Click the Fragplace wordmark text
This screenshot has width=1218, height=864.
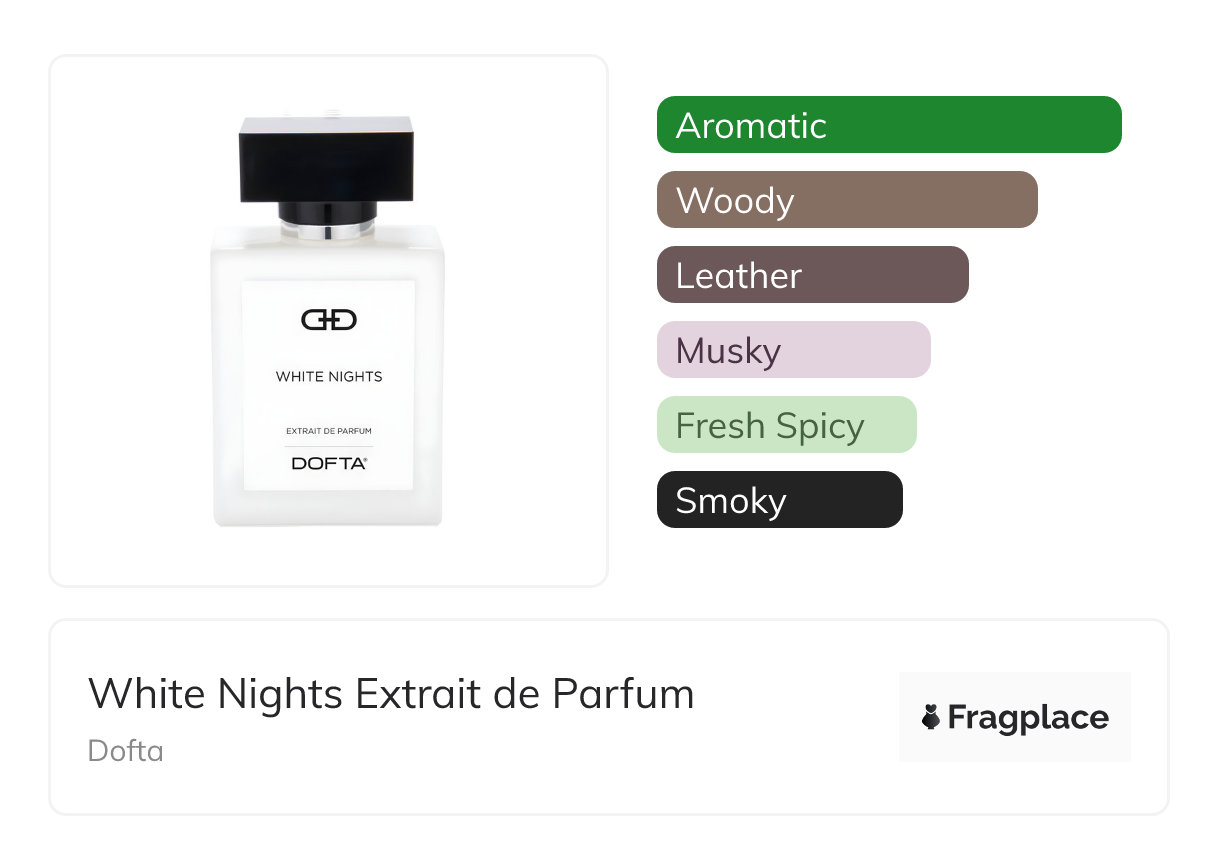pos(1028,717)
